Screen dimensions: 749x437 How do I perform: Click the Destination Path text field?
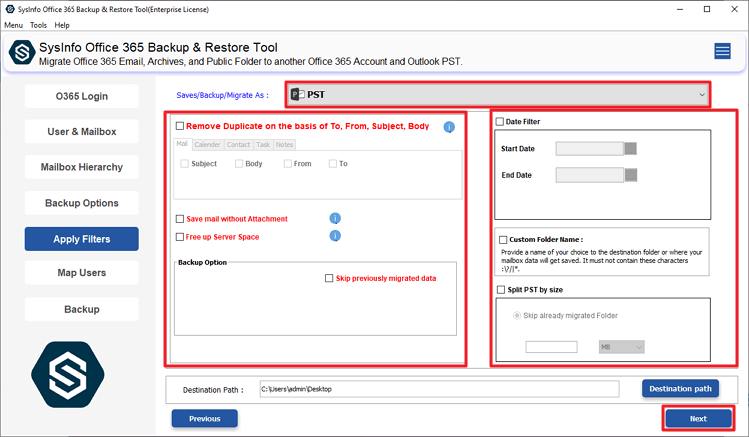438,389
